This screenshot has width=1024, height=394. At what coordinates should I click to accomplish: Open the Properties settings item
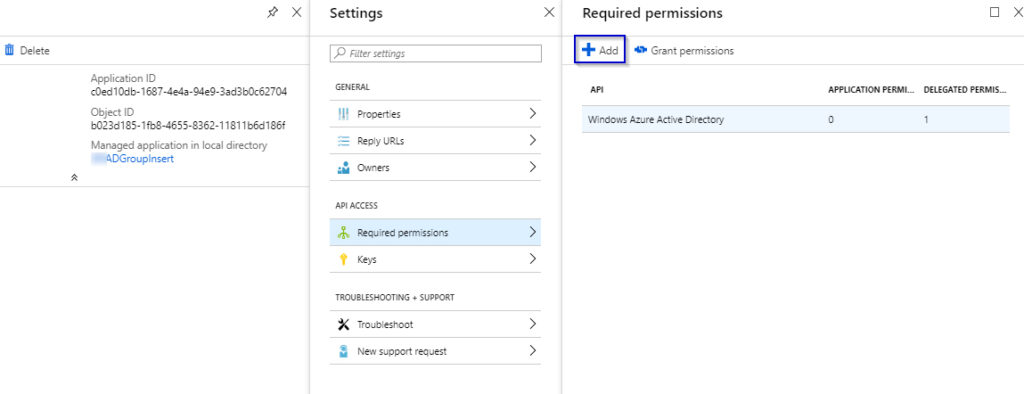(435, 114)
